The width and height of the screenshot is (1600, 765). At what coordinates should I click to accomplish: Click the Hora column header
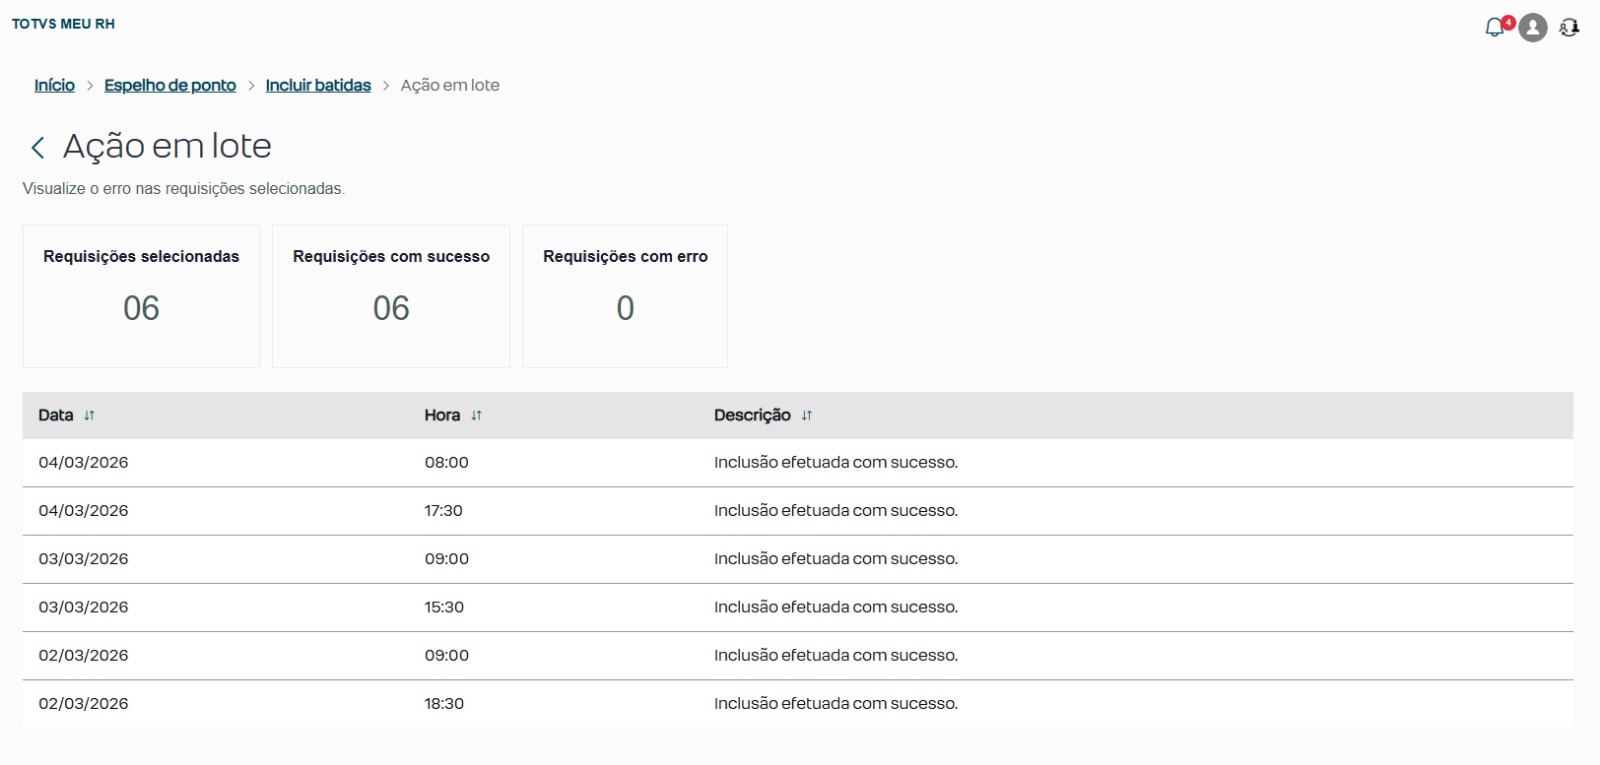[442, 415]
